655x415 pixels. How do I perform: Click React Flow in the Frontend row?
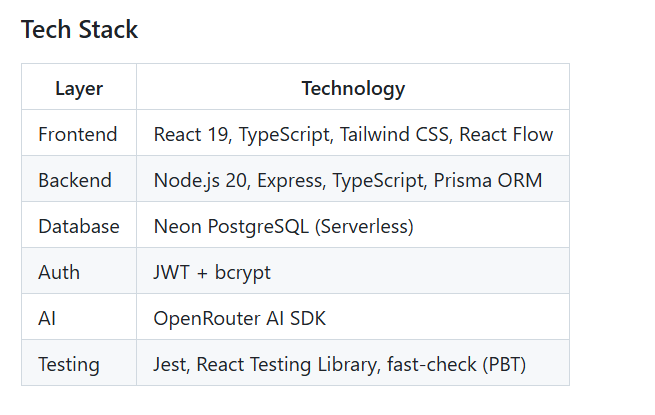[x=506, y=134]
